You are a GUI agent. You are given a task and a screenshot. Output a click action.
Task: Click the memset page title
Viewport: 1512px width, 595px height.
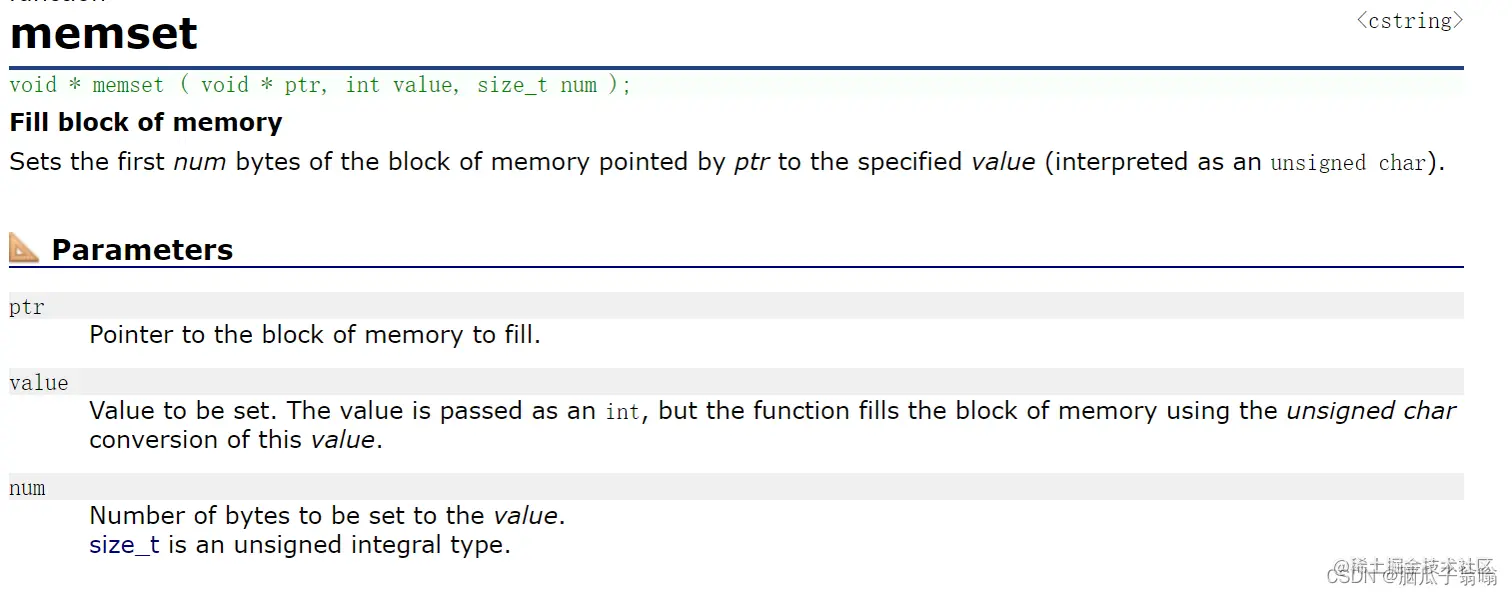pyautogui.click(x=104, y=33)
